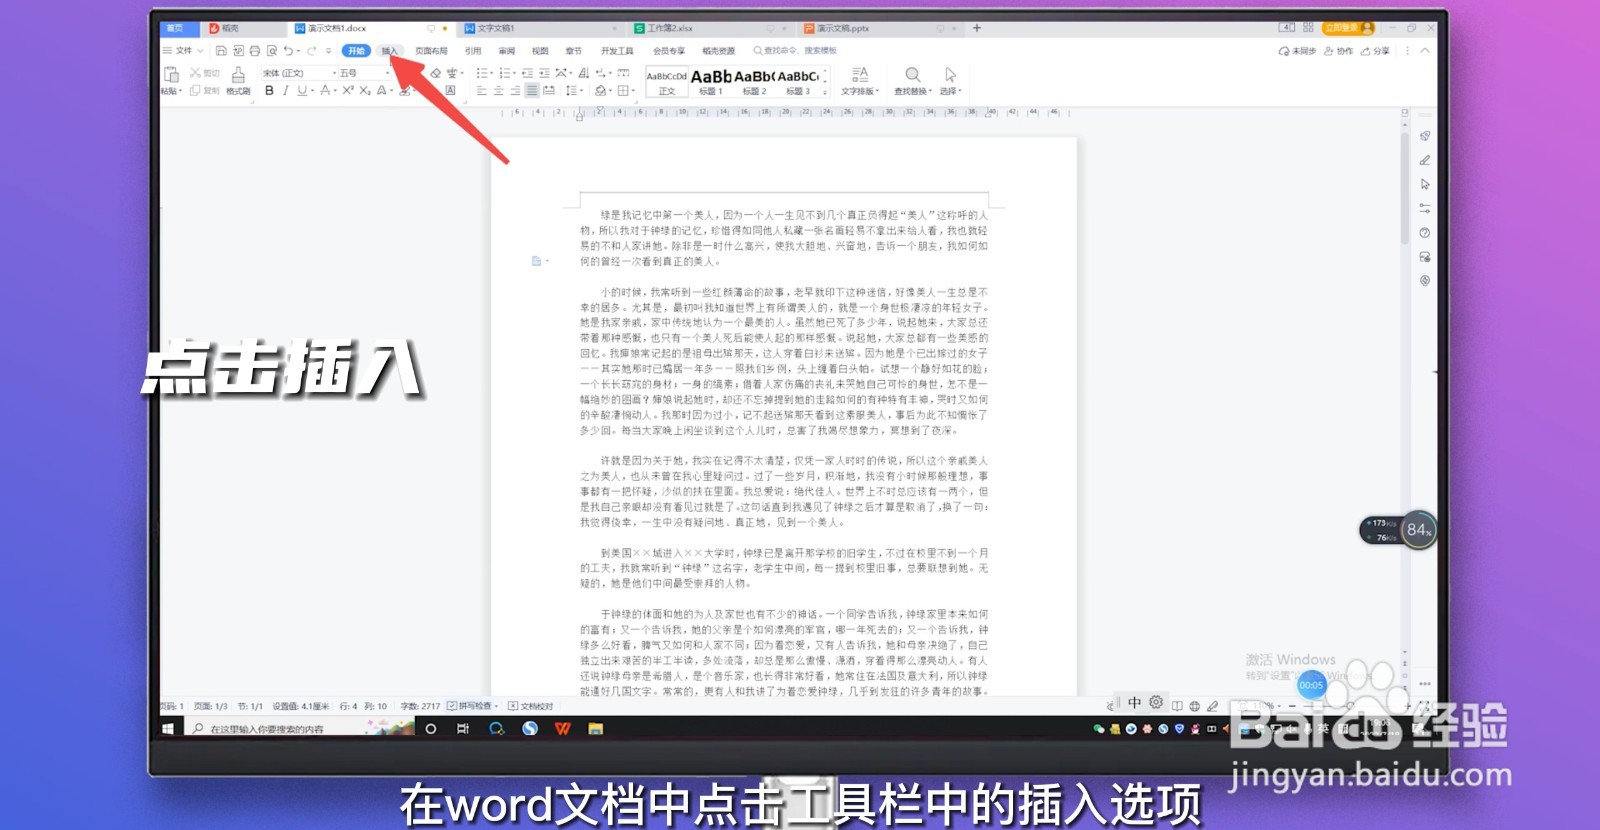
Task: Click 文档校对 in the status bar
Action: [x=531, y=706]
